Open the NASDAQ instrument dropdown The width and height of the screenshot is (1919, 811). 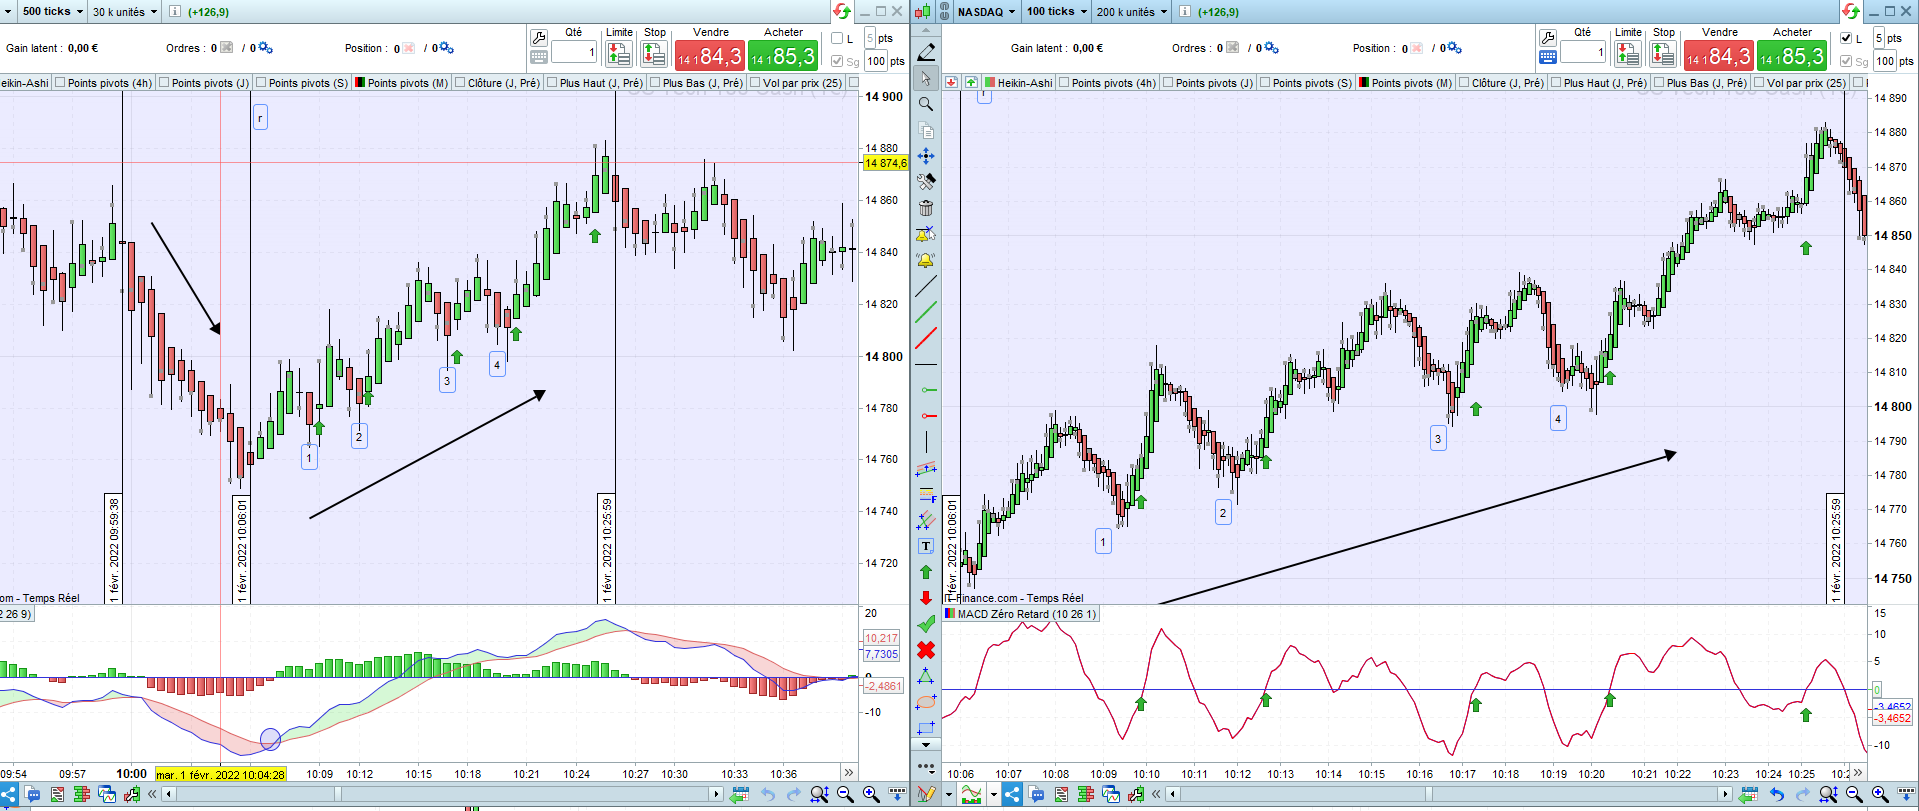coord(986,11)
